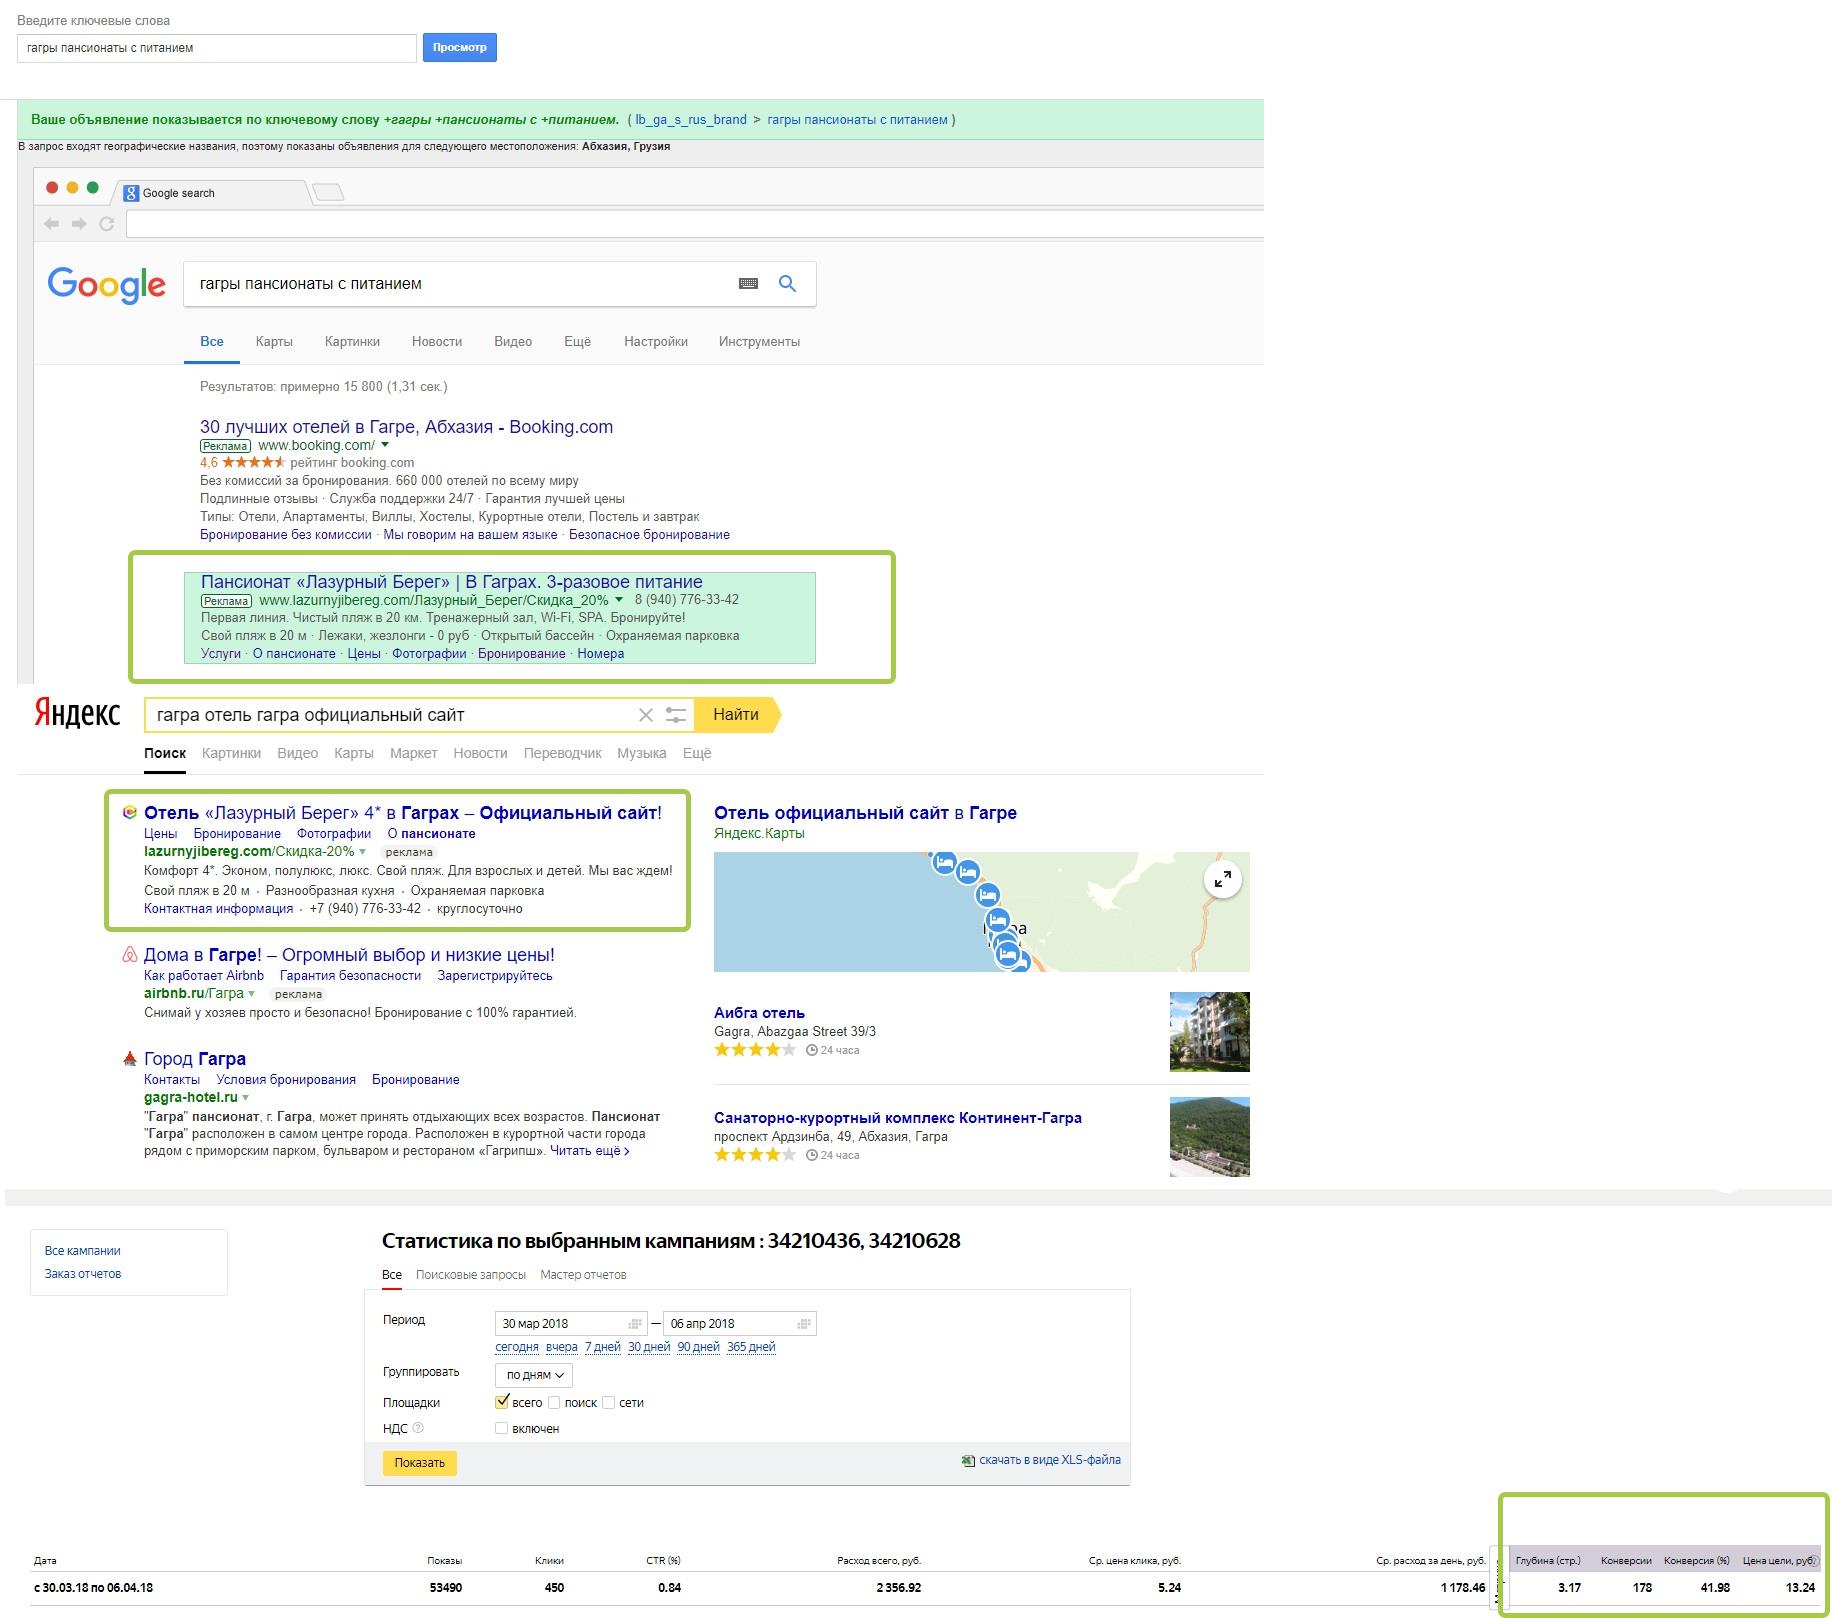Click the Фотографии sitelink in Google ad
This screenshot has width=1832, height=1622.
point(429,654)
